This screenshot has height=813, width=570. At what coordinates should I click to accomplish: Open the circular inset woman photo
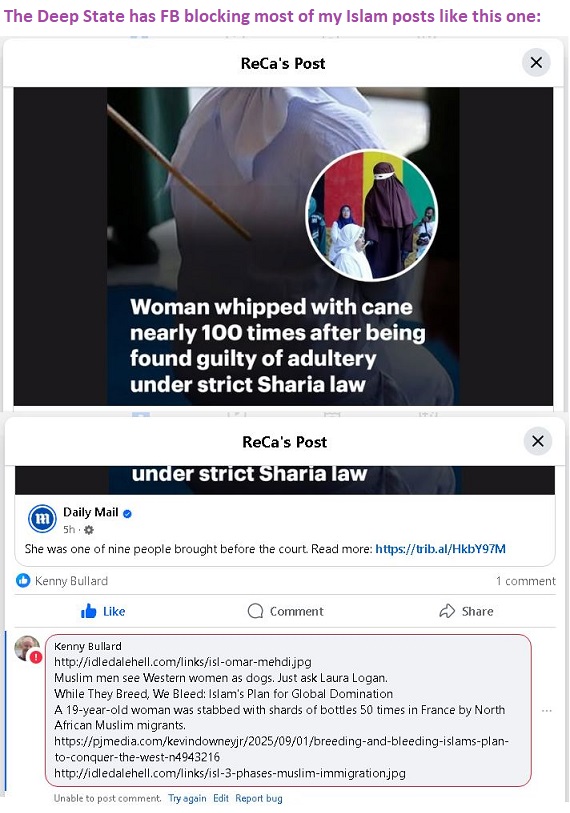(371, 215)
